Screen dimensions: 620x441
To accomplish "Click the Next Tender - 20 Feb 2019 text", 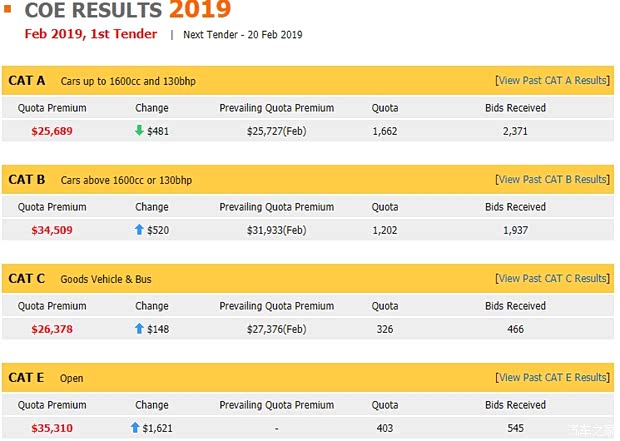I will point(243,35).
